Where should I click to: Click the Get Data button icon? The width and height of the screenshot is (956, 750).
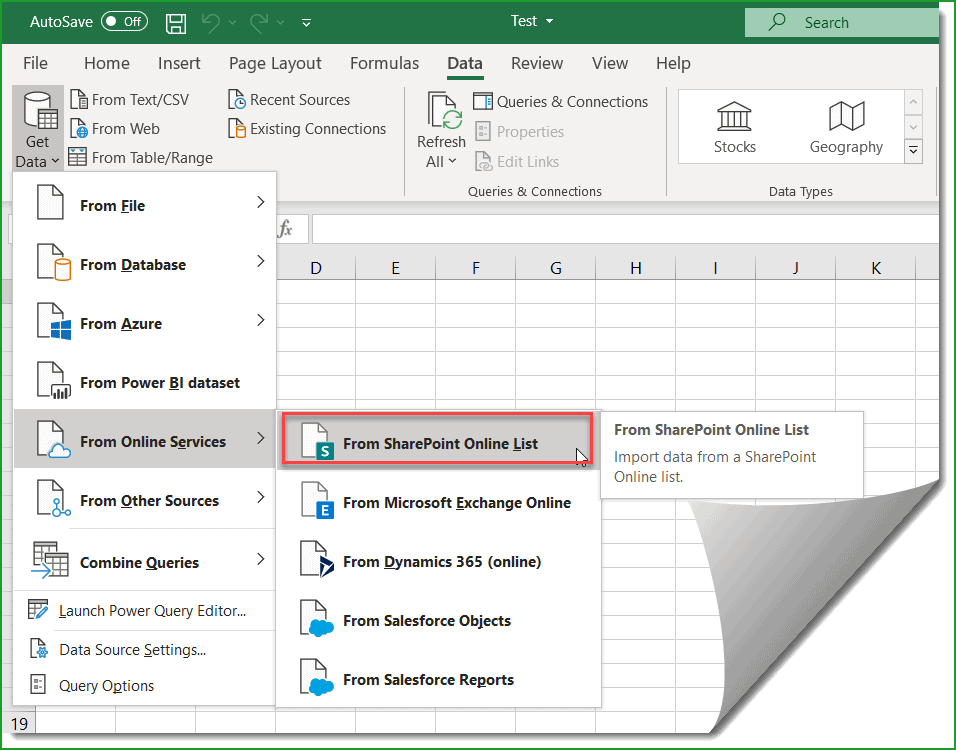click(x=40, y=110)
